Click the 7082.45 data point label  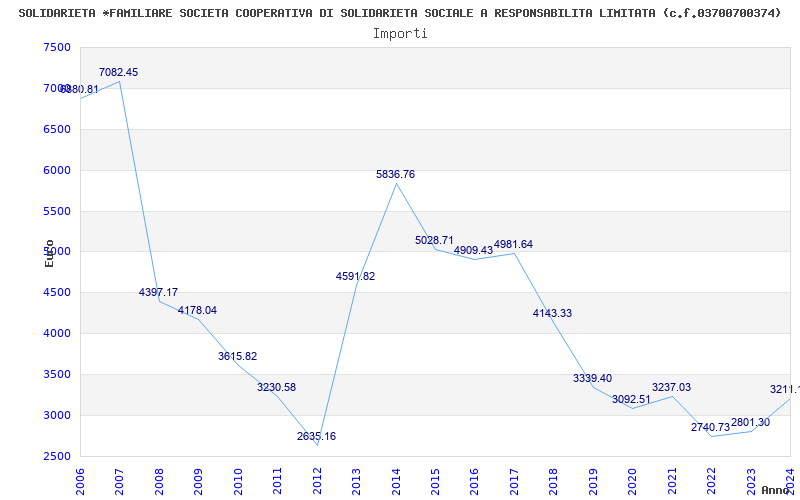(x=118, y=72)
